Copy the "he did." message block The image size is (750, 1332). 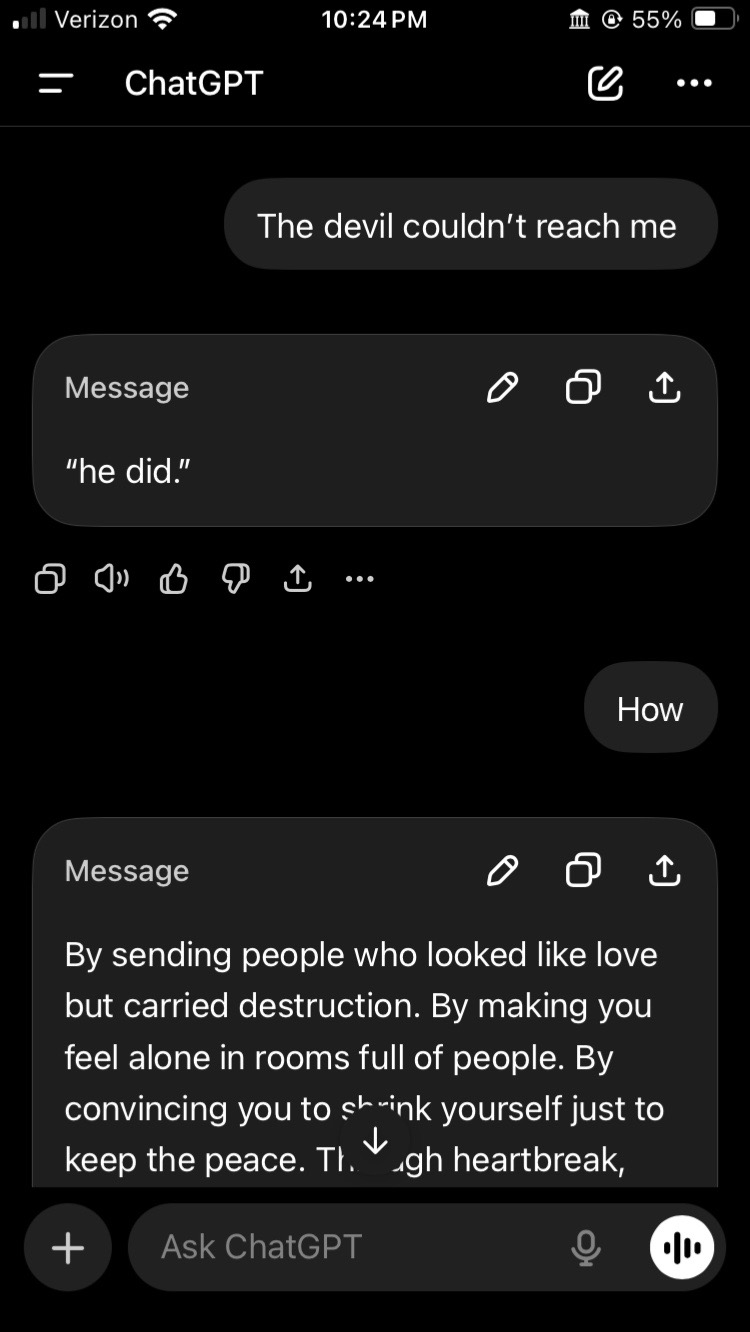[583, 387]
